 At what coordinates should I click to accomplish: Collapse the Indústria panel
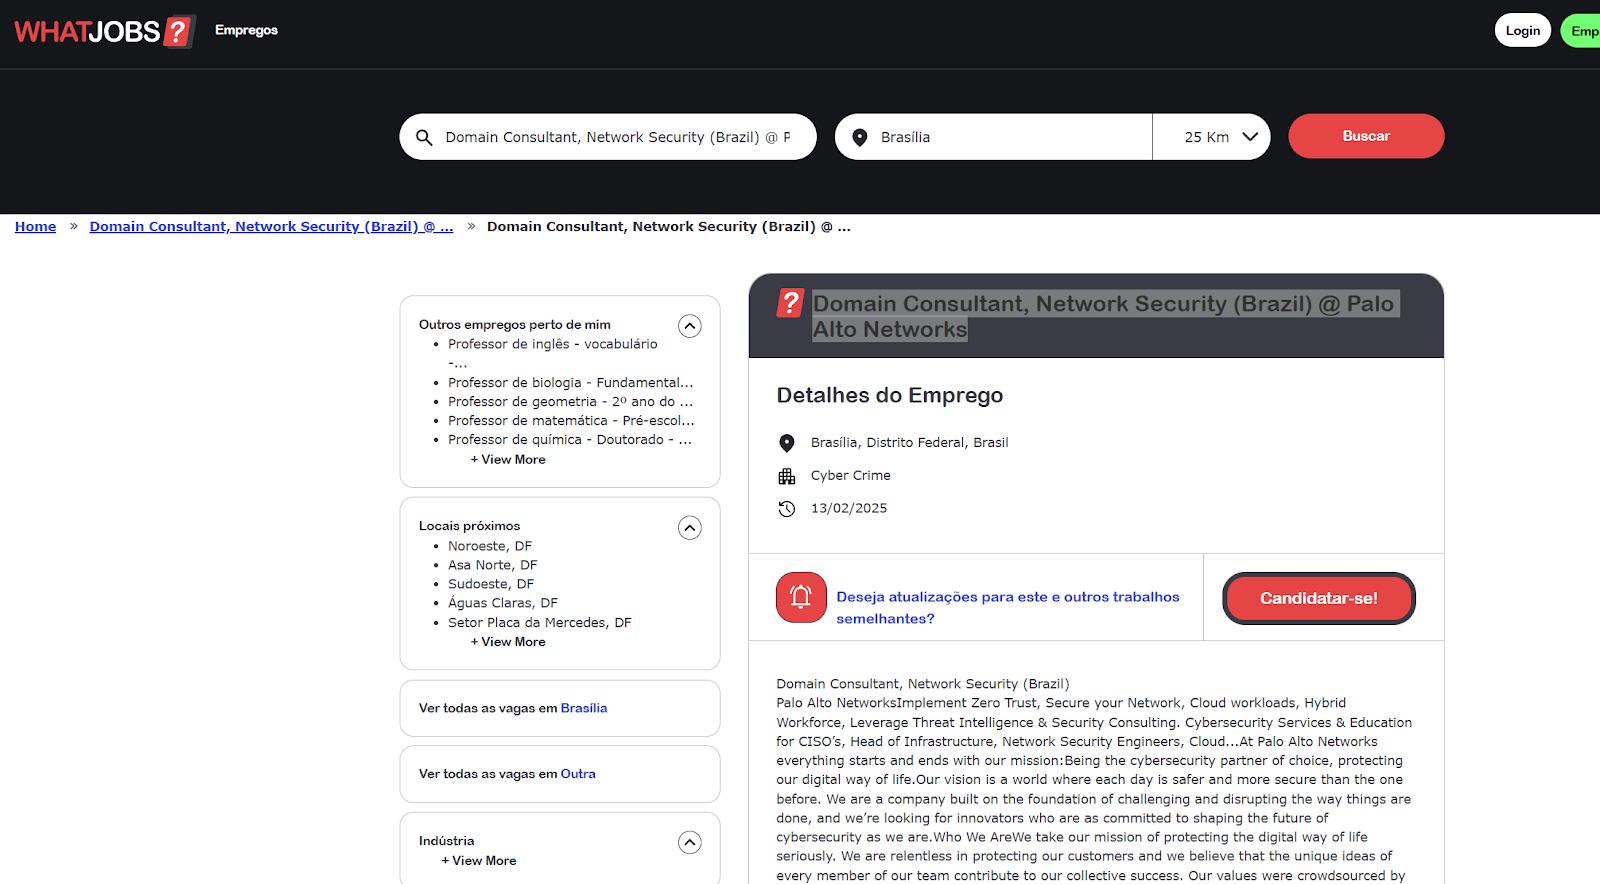(x=690, y=843)
